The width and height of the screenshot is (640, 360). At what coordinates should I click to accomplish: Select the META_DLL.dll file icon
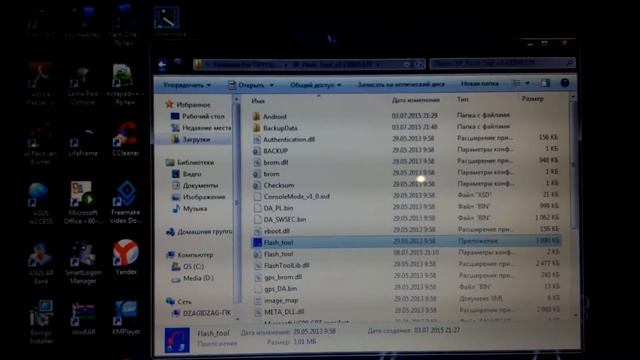coord(258,312)
